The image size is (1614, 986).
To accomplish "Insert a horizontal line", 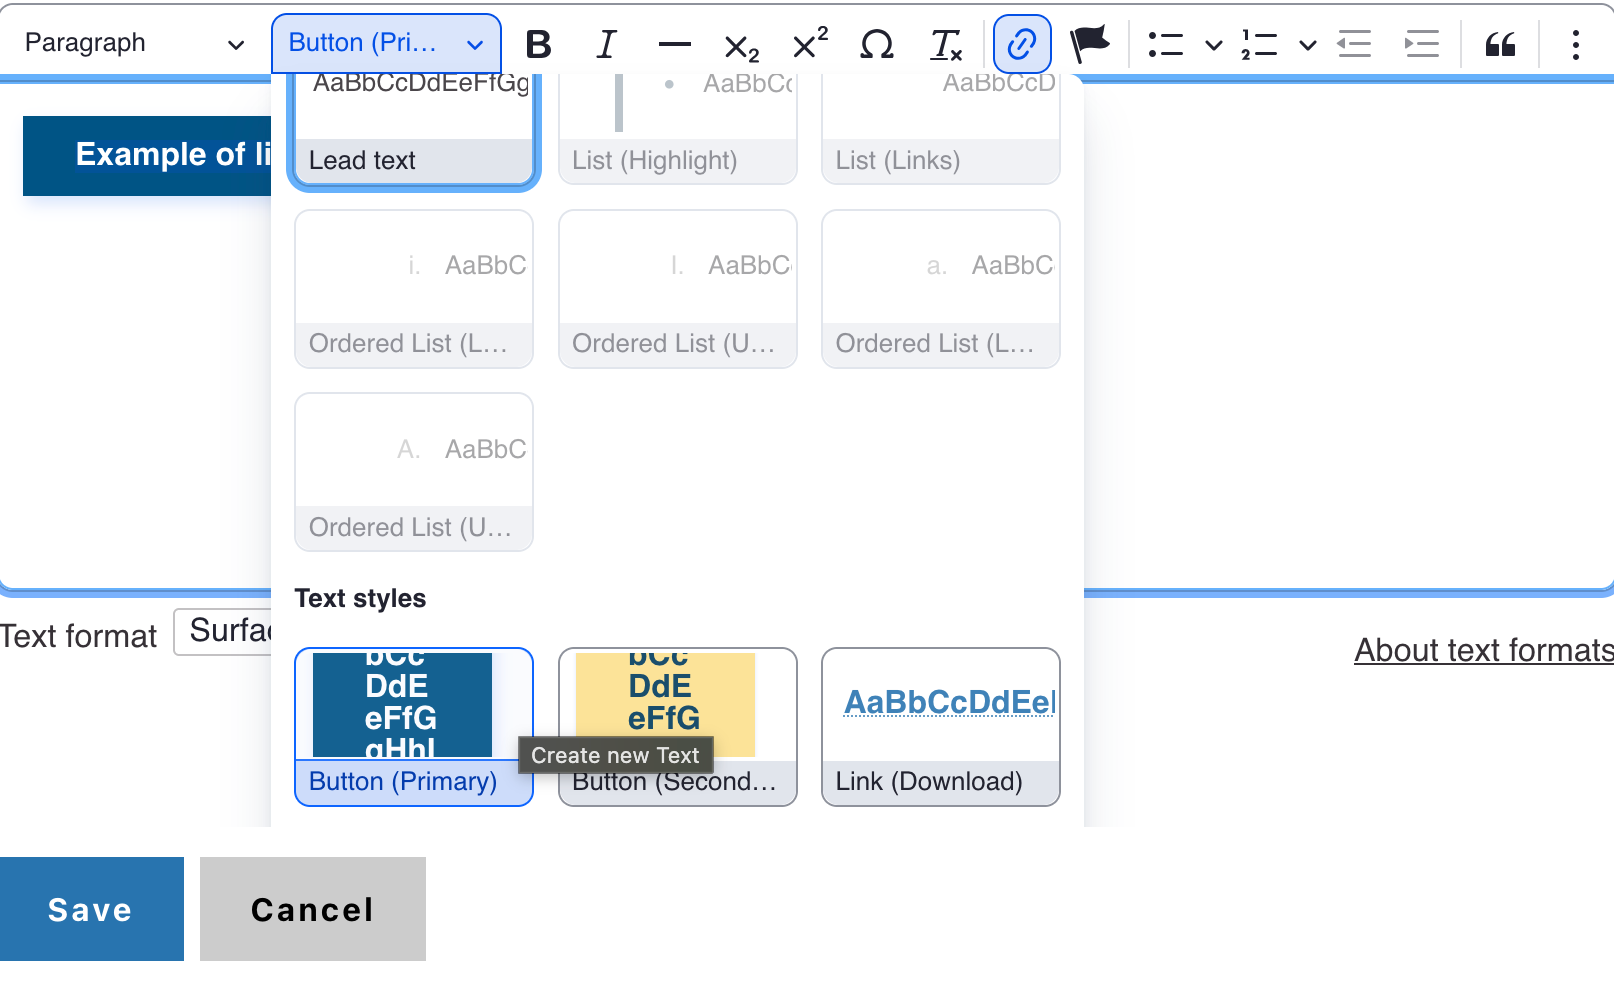I will [674, 44].
